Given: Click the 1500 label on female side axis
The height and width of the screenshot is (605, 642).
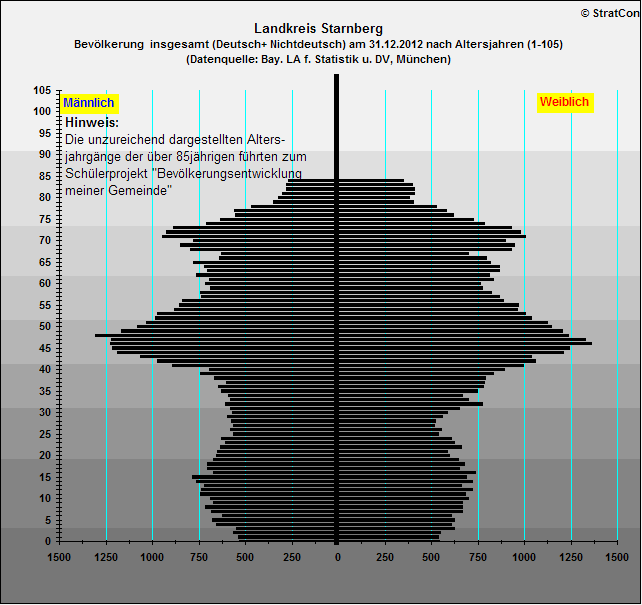Looking at the screenshot, I should point(617,556).
